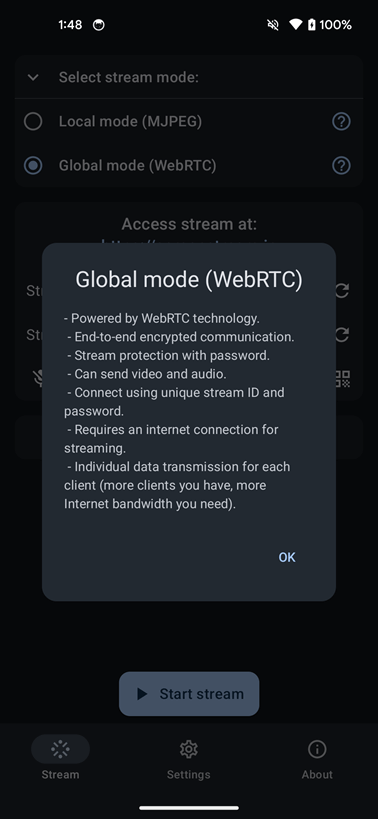This screenshot has height=819, width=378.
Task: Click the Settings gear icon
Action: click(188, 749)
